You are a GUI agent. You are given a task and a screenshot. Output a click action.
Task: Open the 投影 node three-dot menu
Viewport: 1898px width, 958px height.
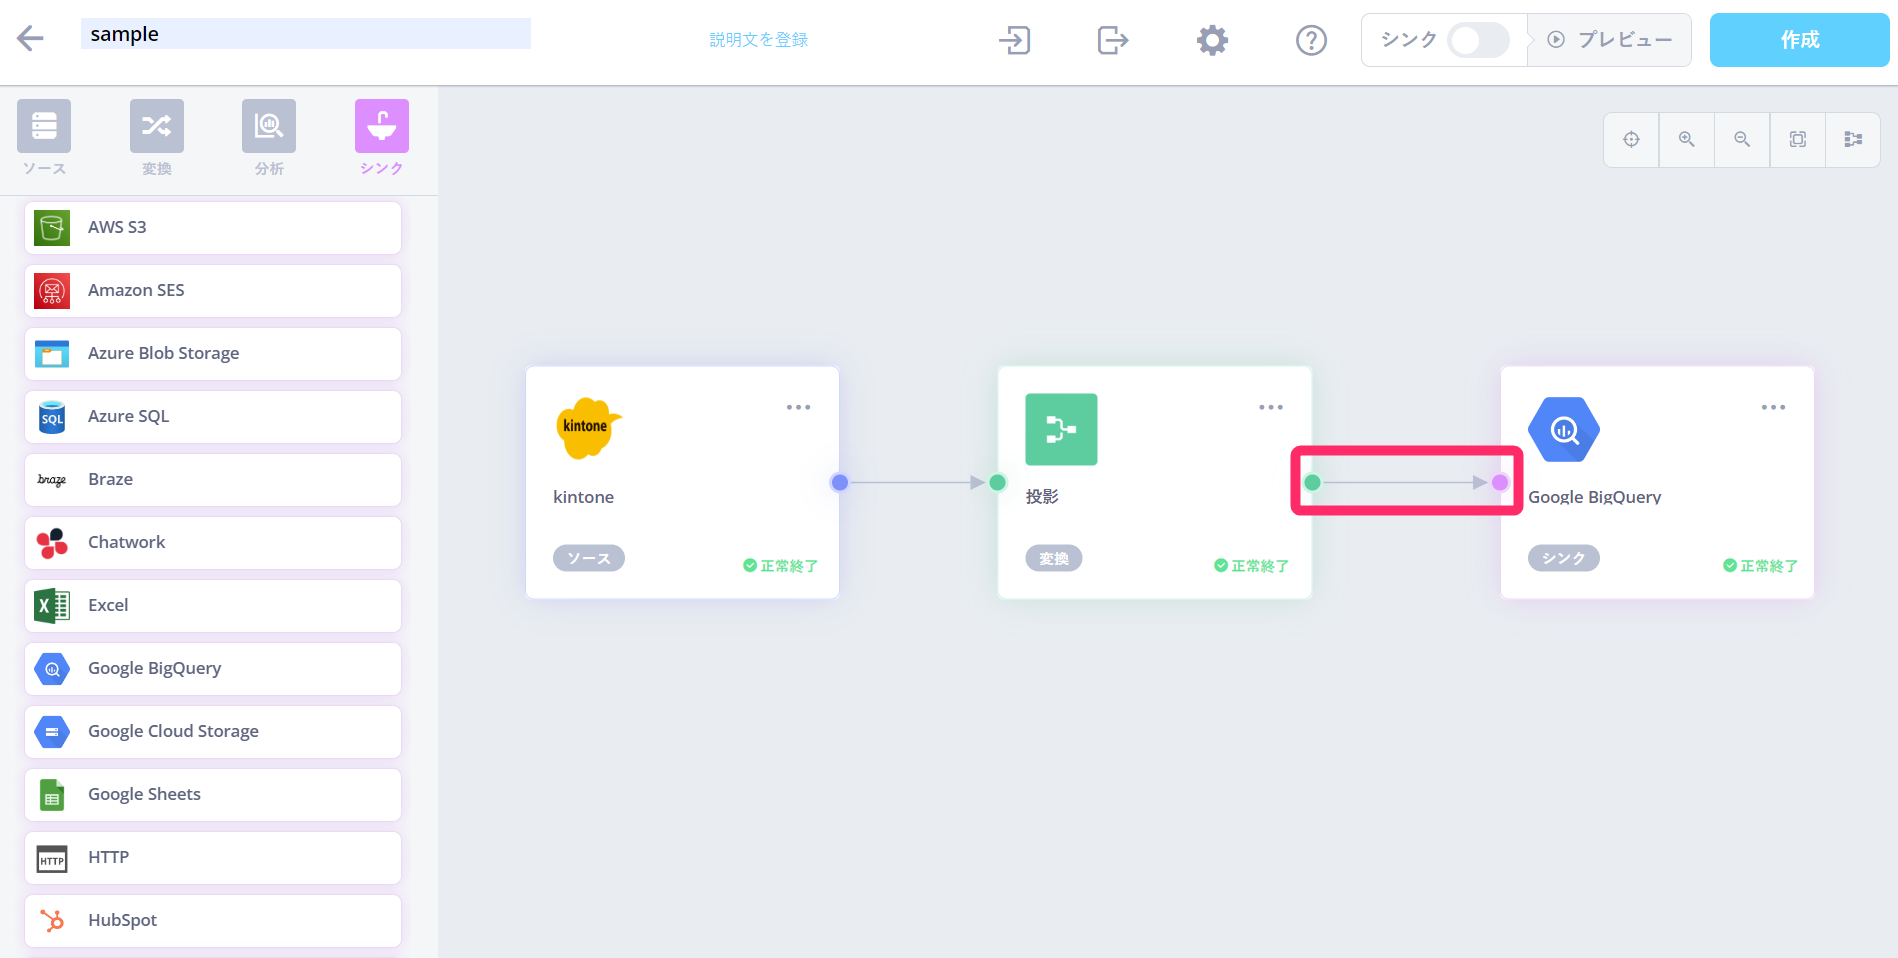click(x=1270, y=407)
